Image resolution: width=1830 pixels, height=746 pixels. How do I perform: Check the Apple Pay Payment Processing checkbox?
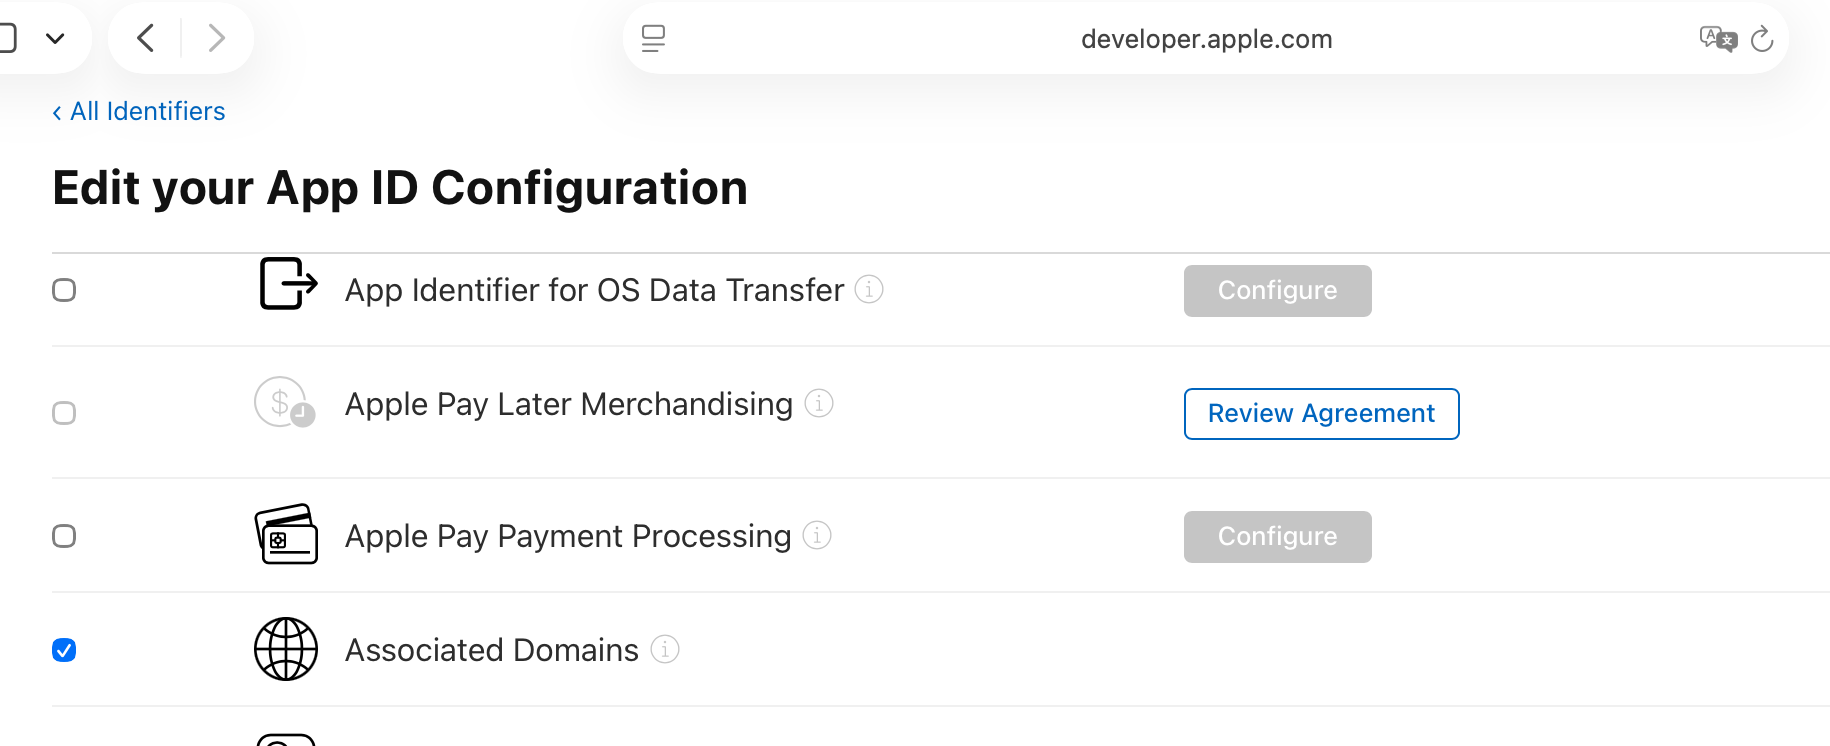click(64, 536)
